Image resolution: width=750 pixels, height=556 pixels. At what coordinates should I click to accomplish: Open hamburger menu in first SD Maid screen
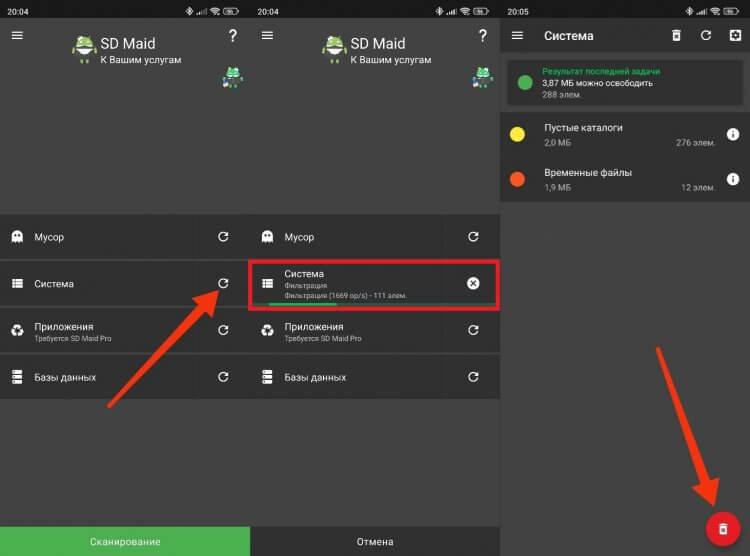17,35
